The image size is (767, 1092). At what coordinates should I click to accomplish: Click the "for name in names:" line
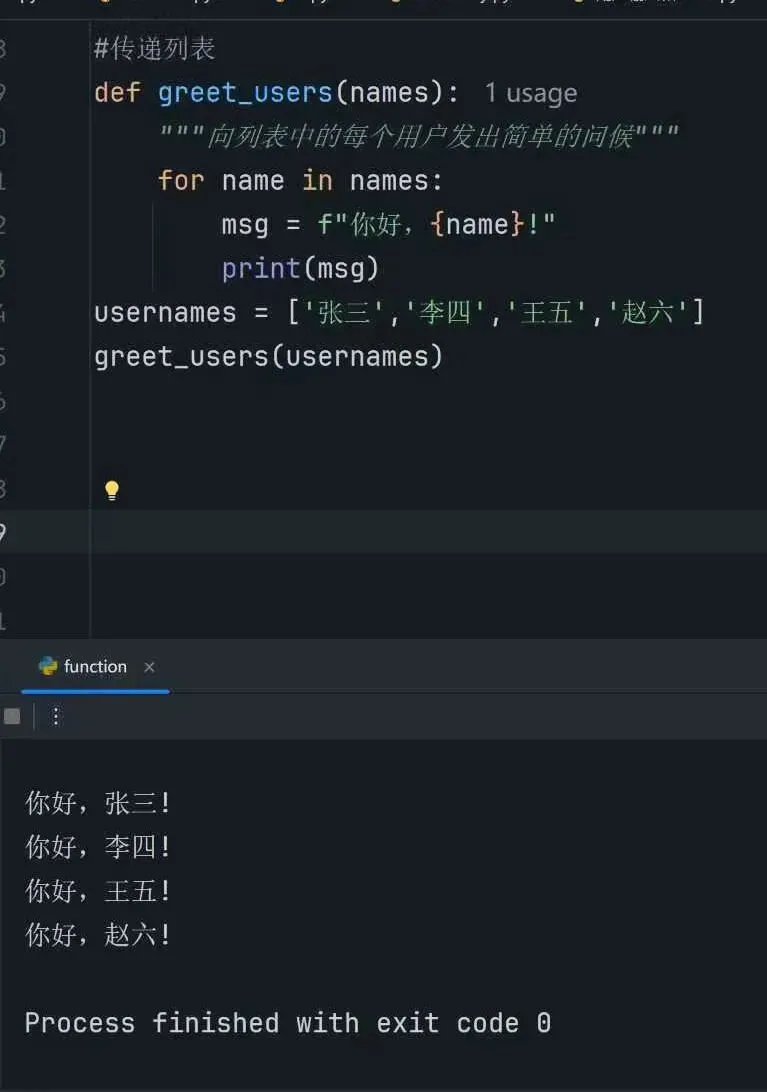click(300, 180)
